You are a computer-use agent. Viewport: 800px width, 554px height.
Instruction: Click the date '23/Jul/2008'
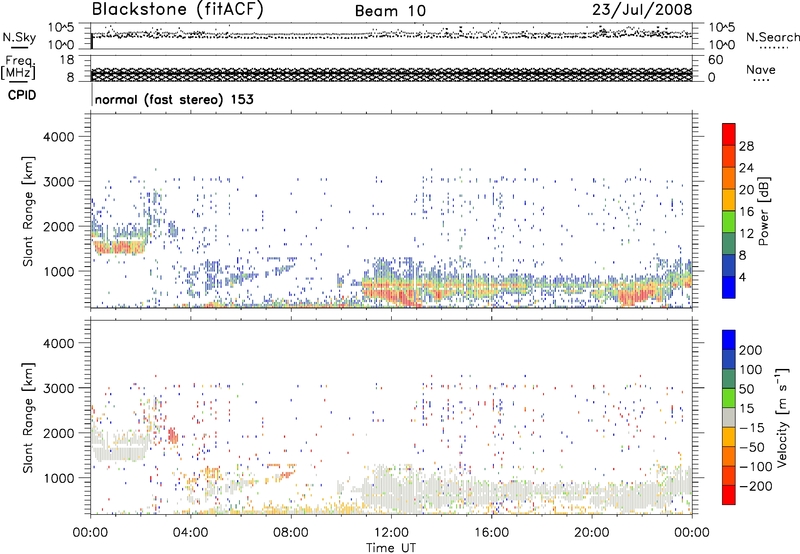(642, 10)
